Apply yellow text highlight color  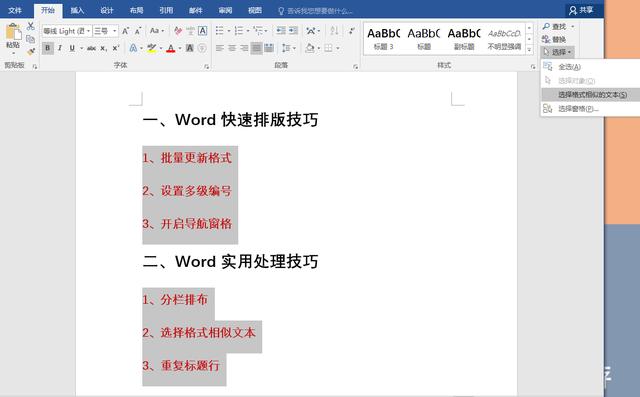point(152,48)
